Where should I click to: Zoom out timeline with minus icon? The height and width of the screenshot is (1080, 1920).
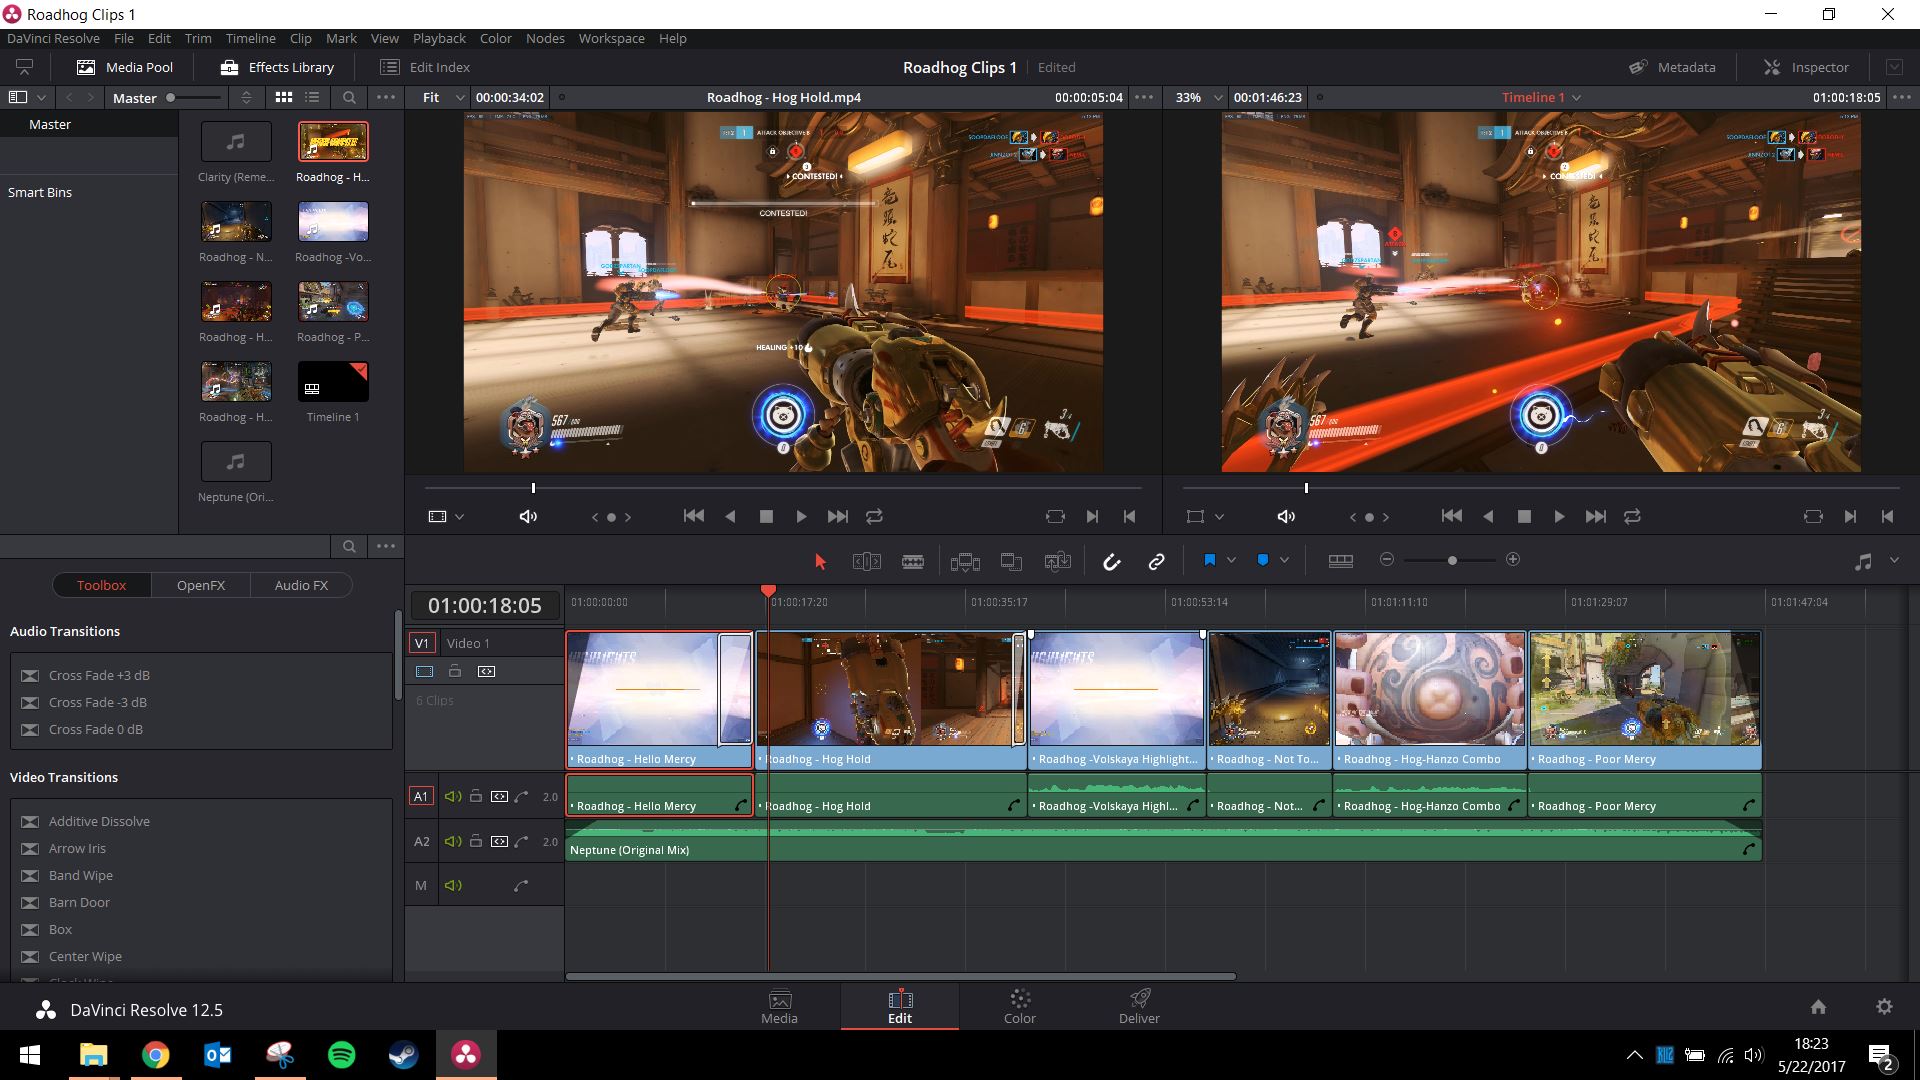pyautogui.click(x=1387, y=560)
